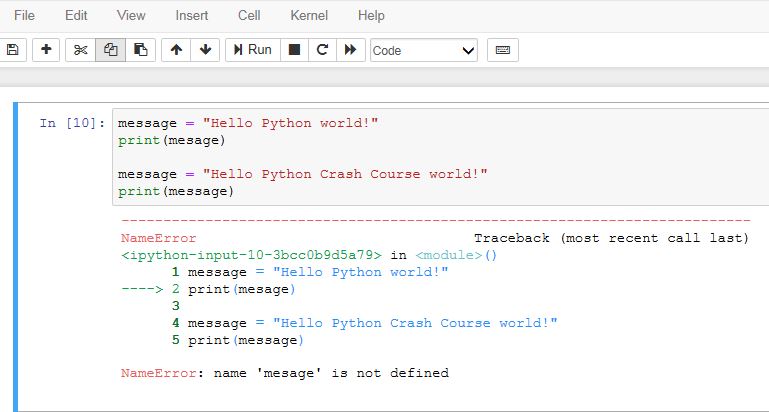Click into the code cell editor
769x412 pixels.
click(440, 157)
